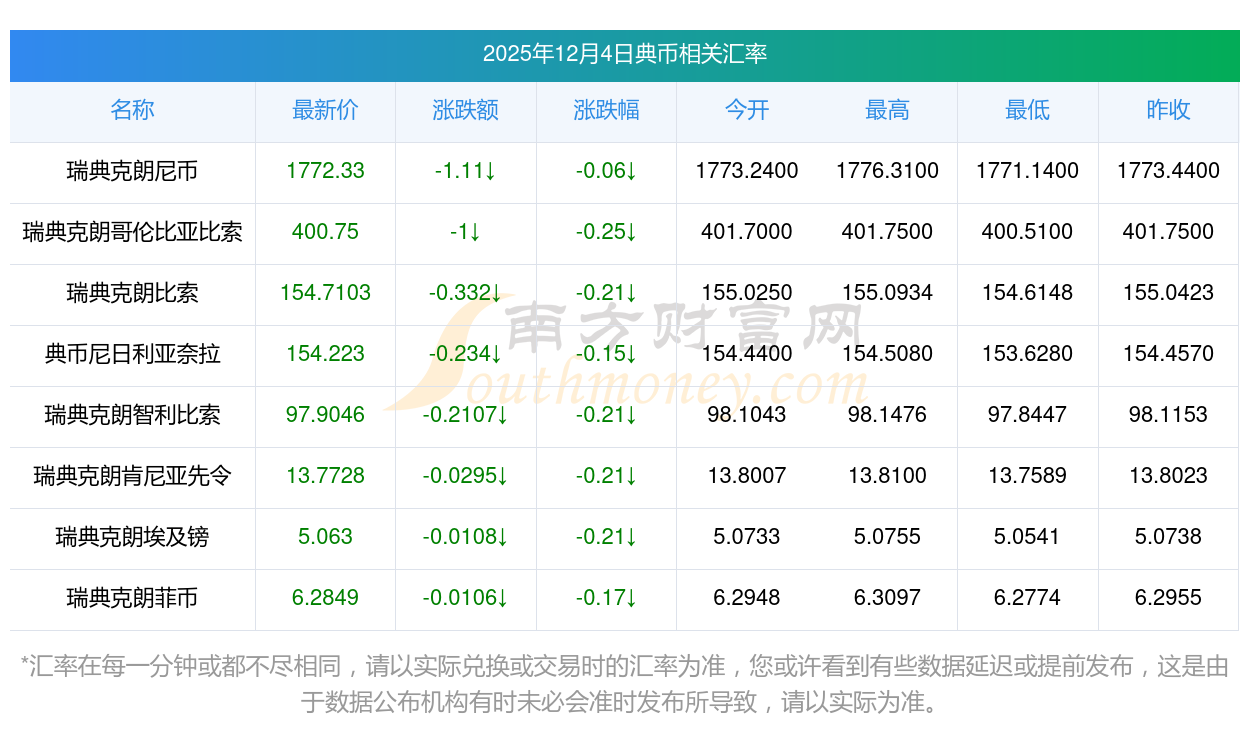Select the 最新价 column header

[x=326, y=110]
